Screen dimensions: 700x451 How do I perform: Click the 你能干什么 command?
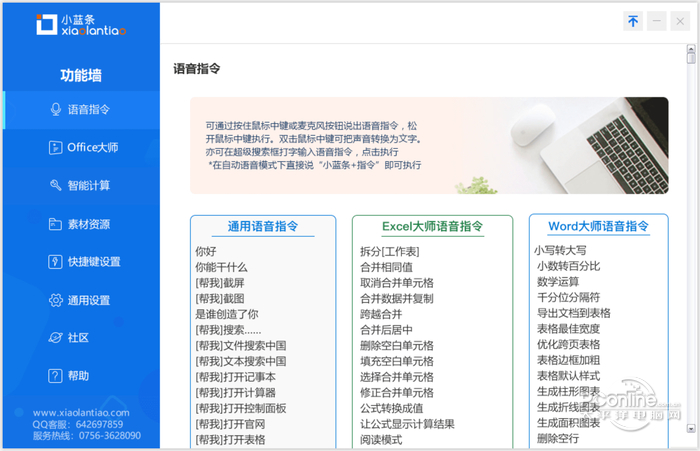221,267
